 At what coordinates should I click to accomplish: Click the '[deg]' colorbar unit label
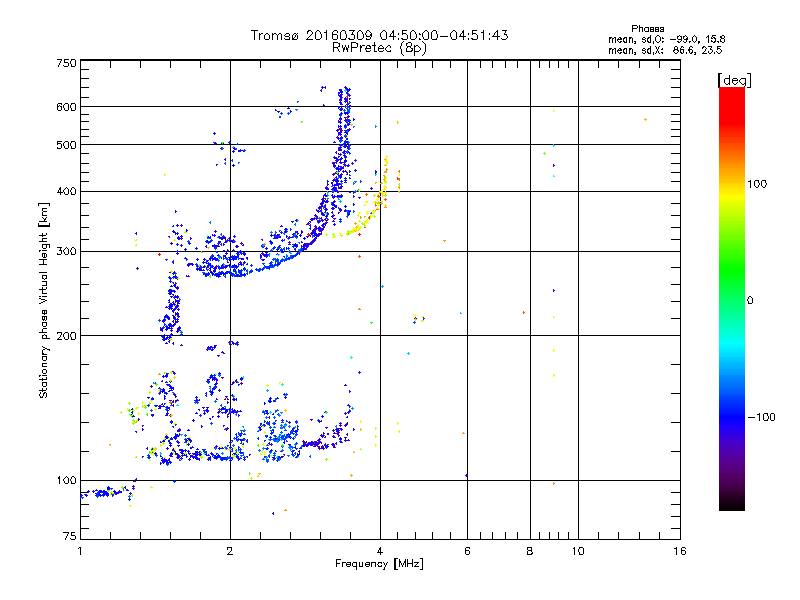[734, 80]
